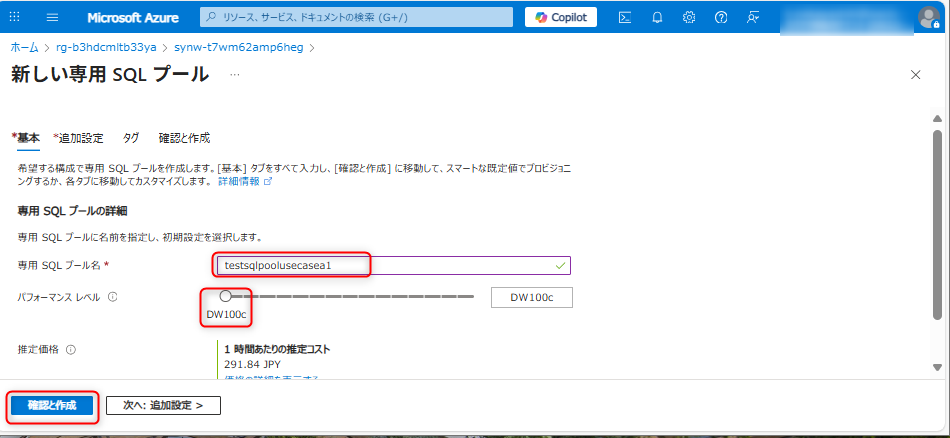The width and height of the screenshot is (950, 438).
Task: Switch to the 確認と作成 tab
Action: (184, 138)
